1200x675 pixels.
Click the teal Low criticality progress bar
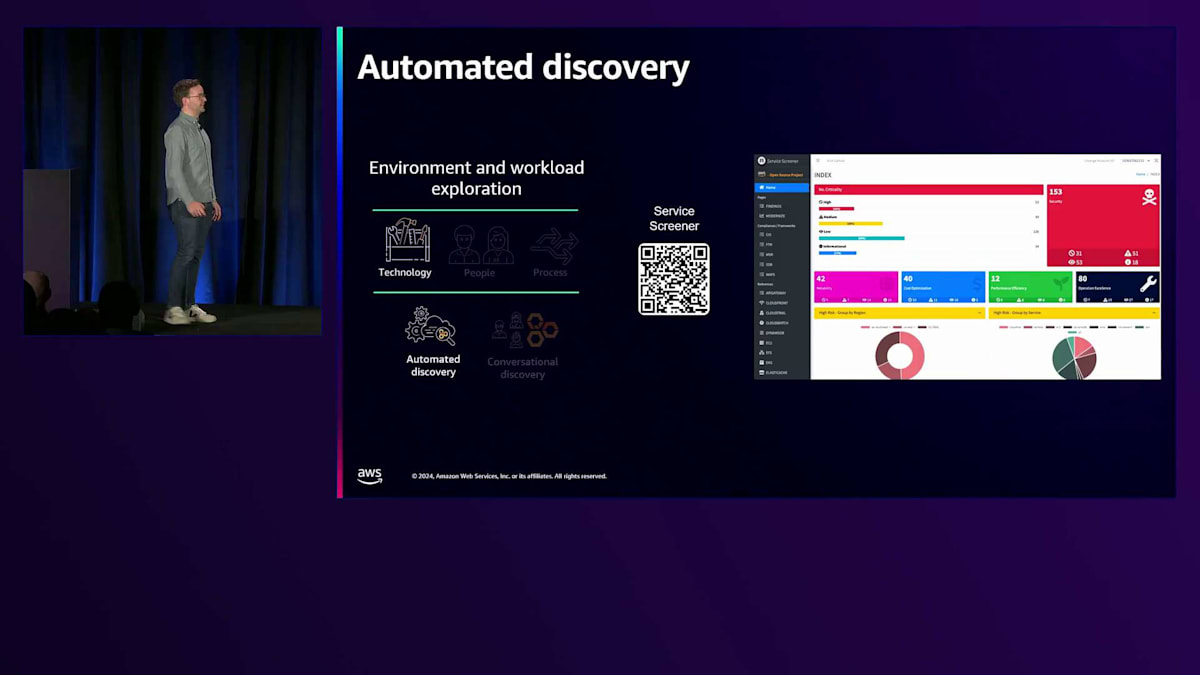click(x=862, y=238)
